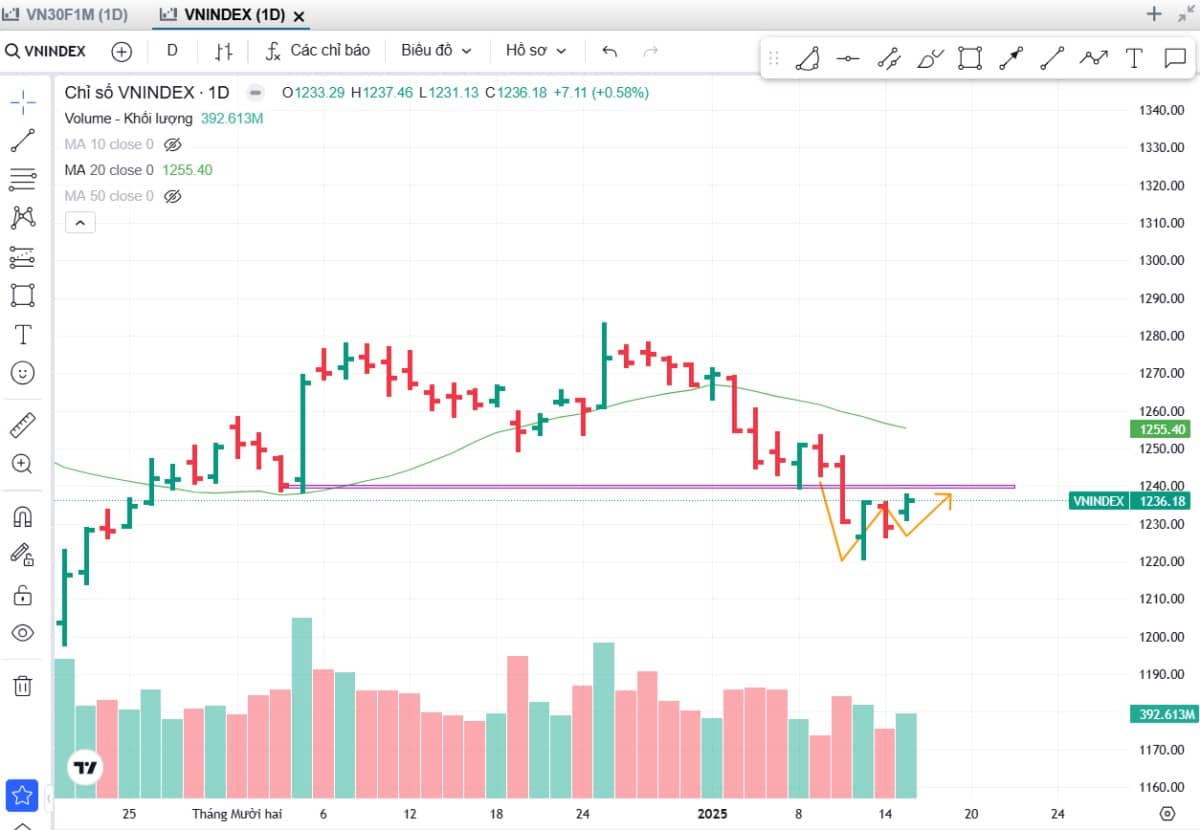The image size is (1200, 830).
Task: Expand the Hồ sơ dropdown
Action: click(536, 51)
